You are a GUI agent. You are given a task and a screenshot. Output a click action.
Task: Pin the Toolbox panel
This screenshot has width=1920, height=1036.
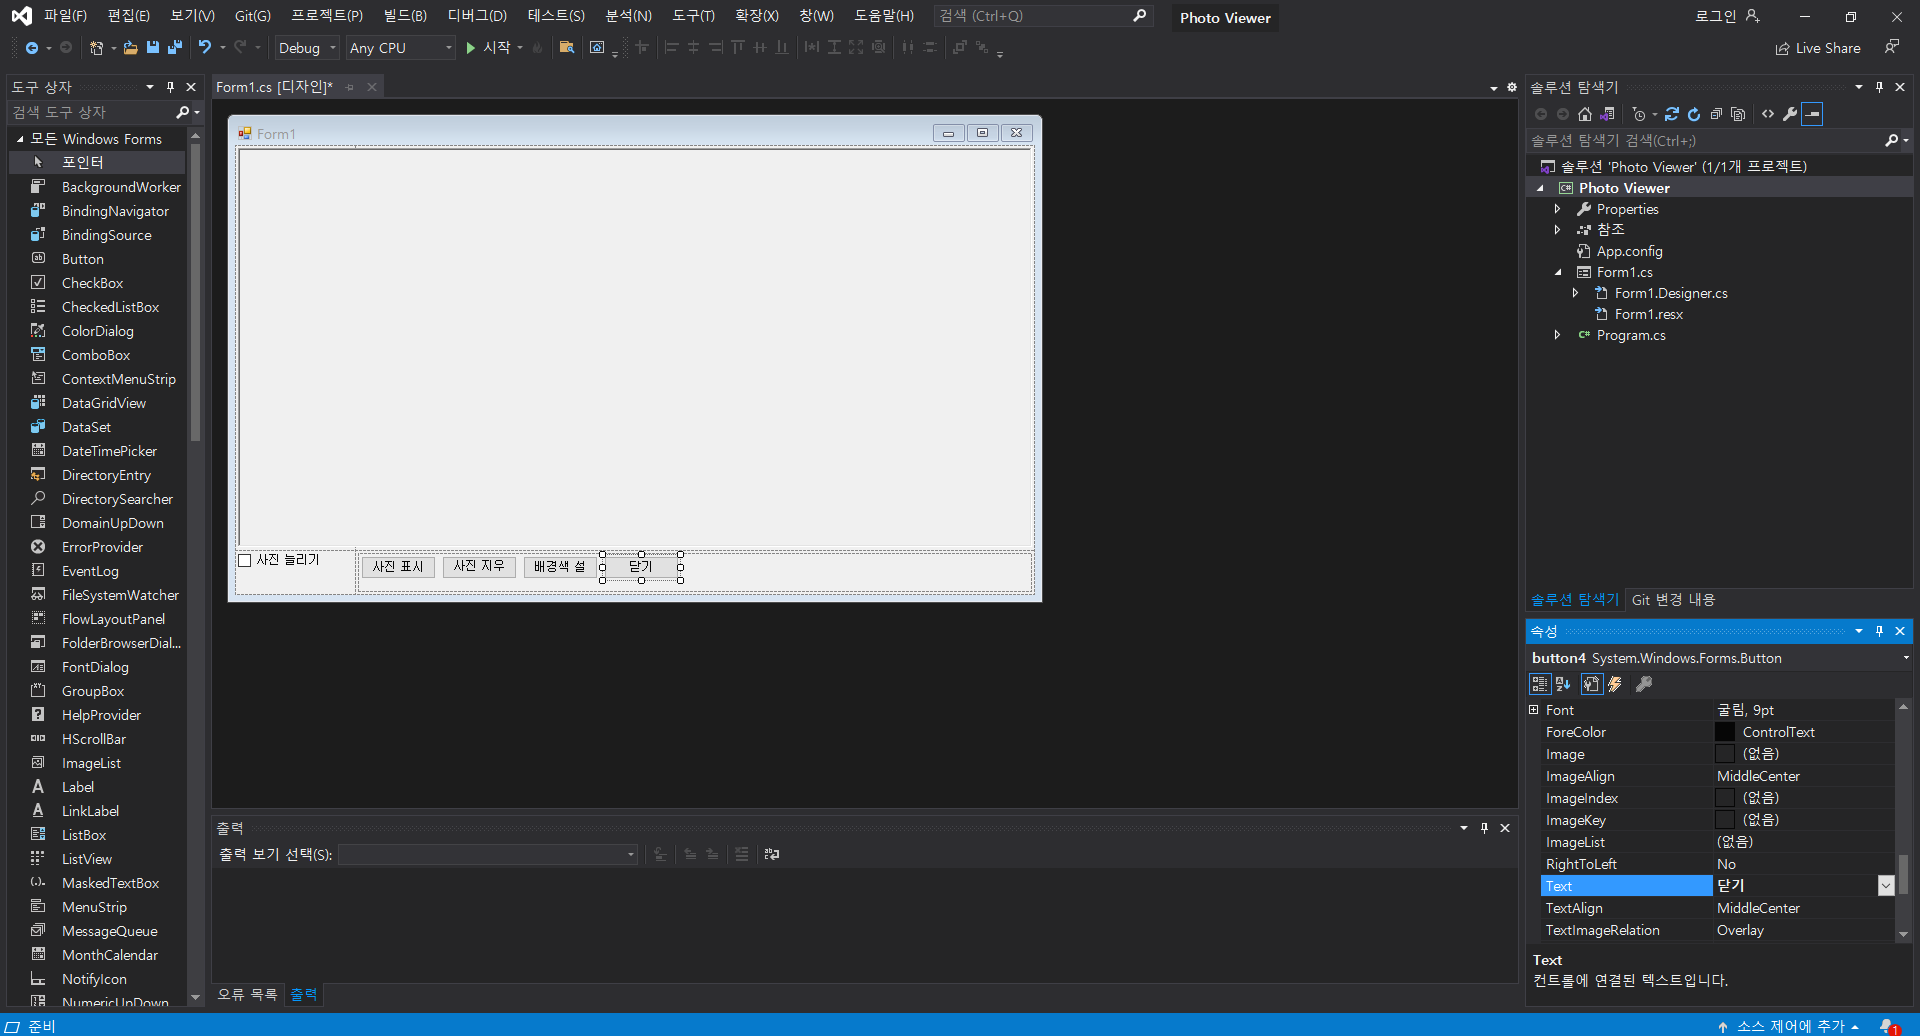coord(171,87)
